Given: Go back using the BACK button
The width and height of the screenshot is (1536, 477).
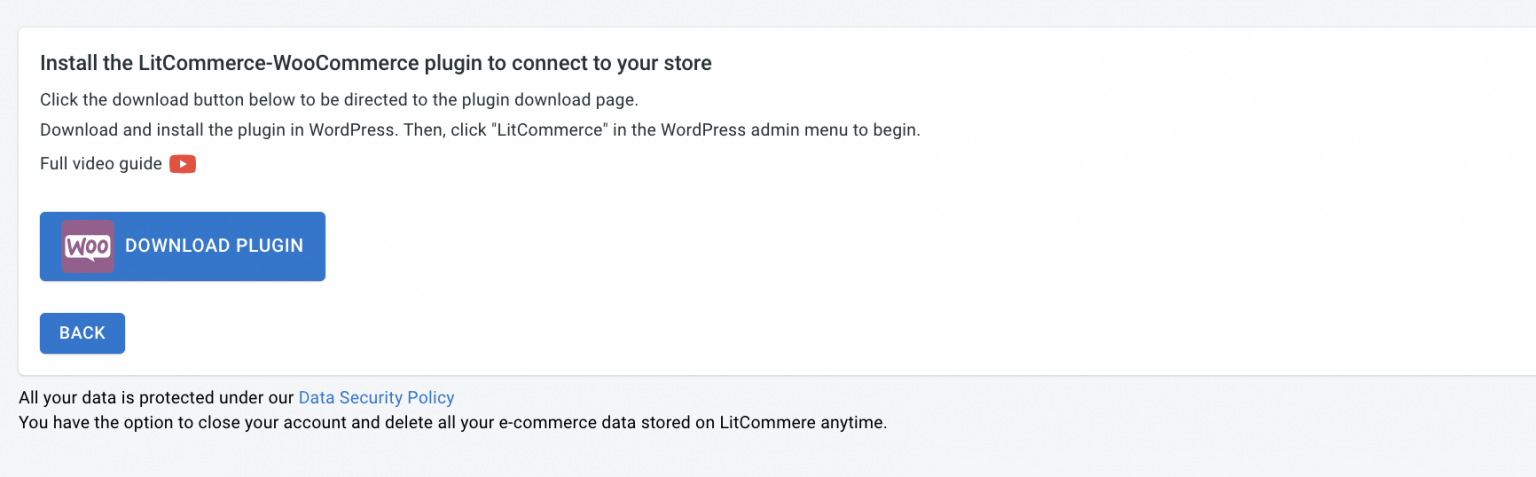Looking at the screenshot, I should [x=82, y=333].
